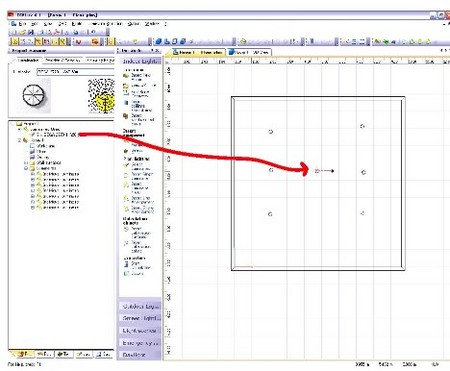Click the second blue view icon in toolbar
Viewport: 450px width, 371px height.
[167, 41]
